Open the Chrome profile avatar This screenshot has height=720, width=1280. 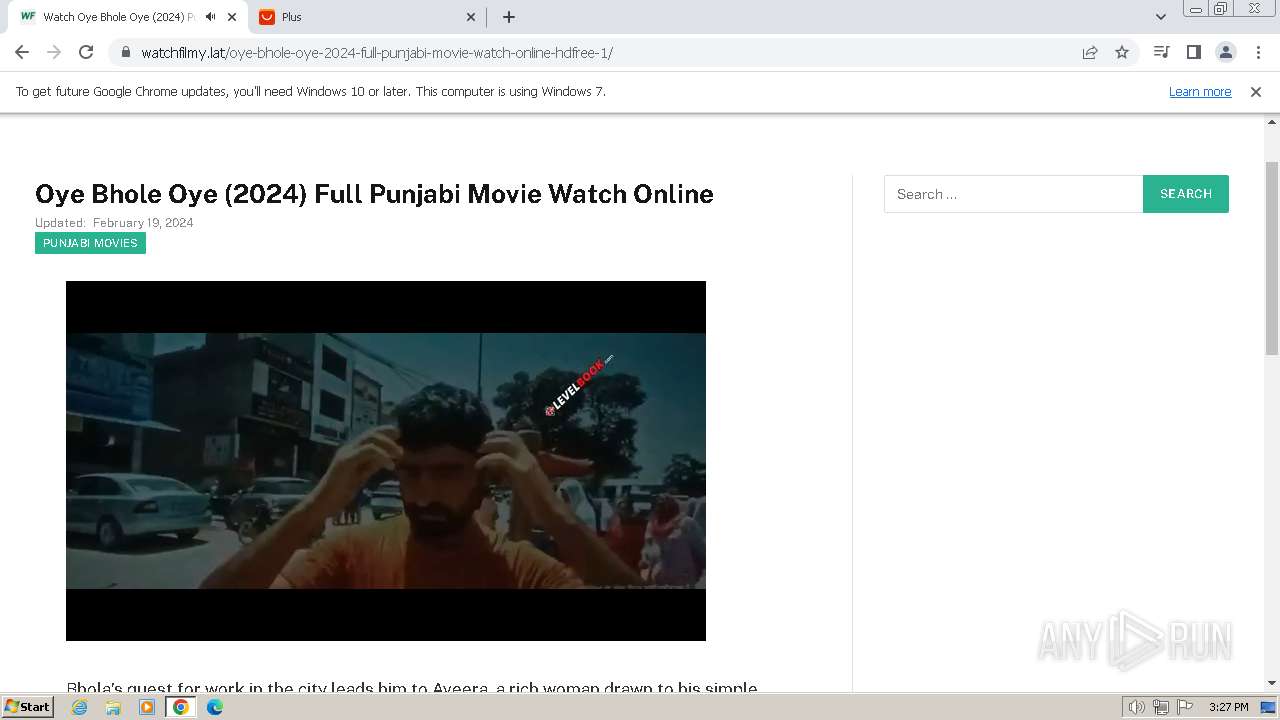point(1225,52)
